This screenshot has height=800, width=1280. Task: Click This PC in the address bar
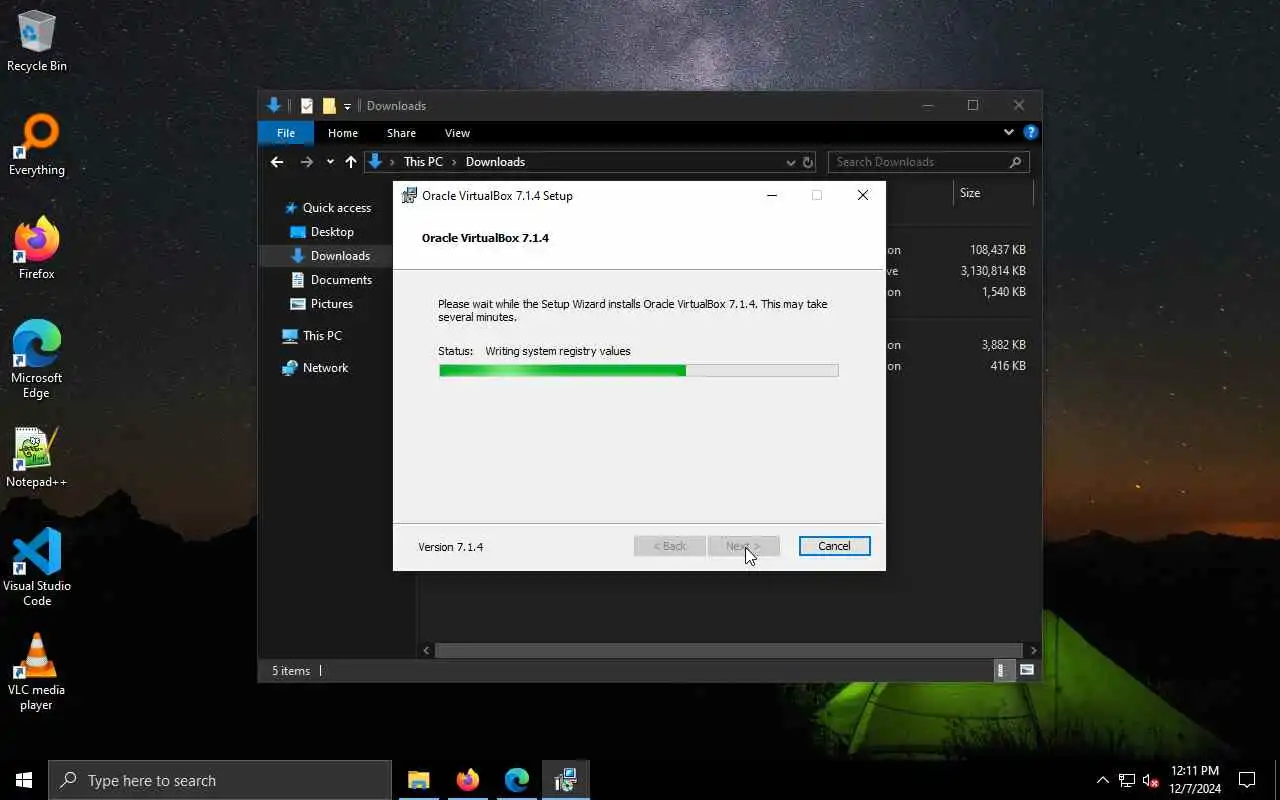coord(423,162)
